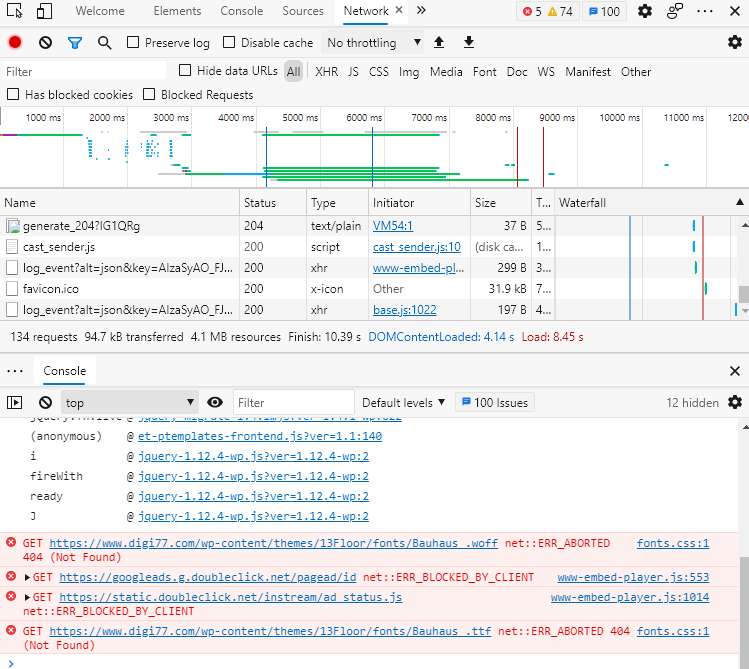Image resolution: width=749 pixels, height=669 pixels.
Task: Check the Disable cache option
Action: pyautogui.click(x=229, y=43)
